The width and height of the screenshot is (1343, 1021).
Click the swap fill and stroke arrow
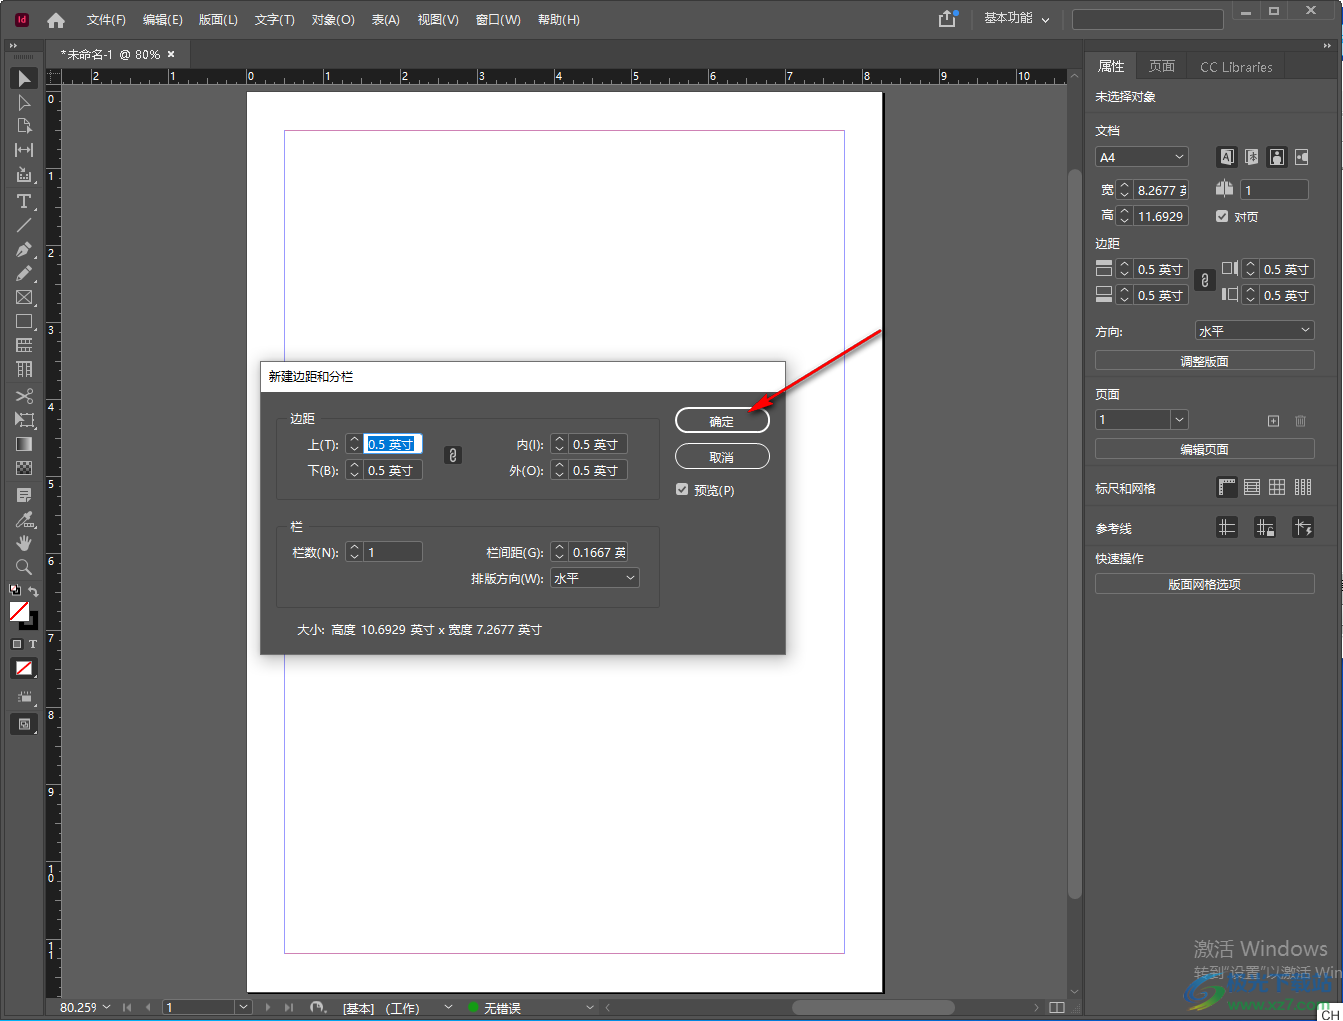tap(33, 591)
